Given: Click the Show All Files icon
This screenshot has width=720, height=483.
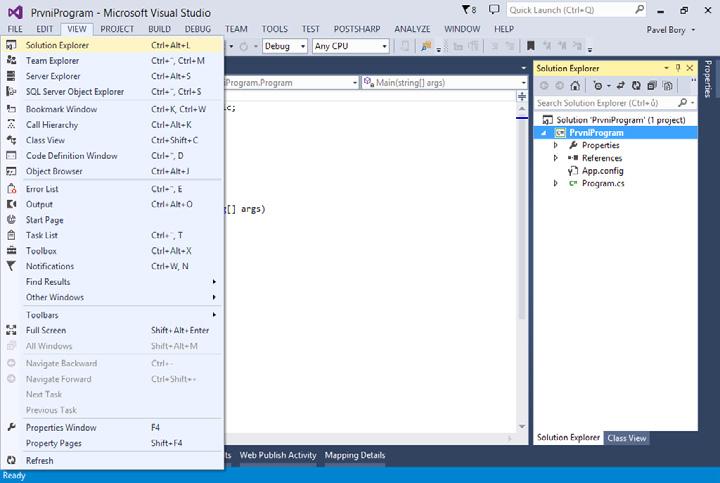Looking at the screenshot, I should 668,86.
